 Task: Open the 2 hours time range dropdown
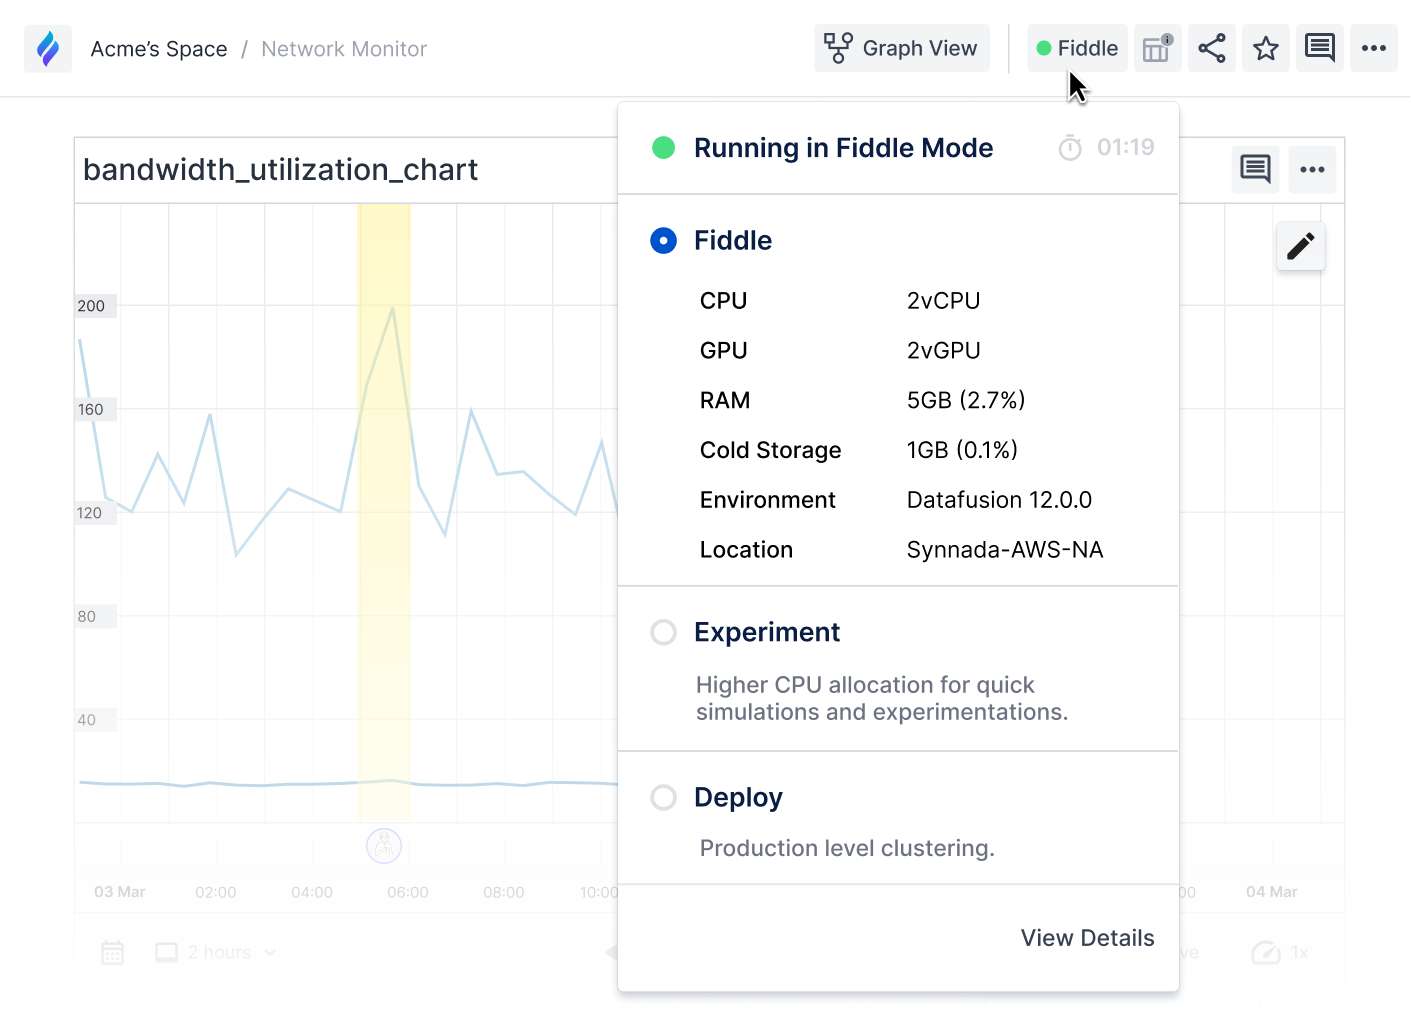pos(215,952)
